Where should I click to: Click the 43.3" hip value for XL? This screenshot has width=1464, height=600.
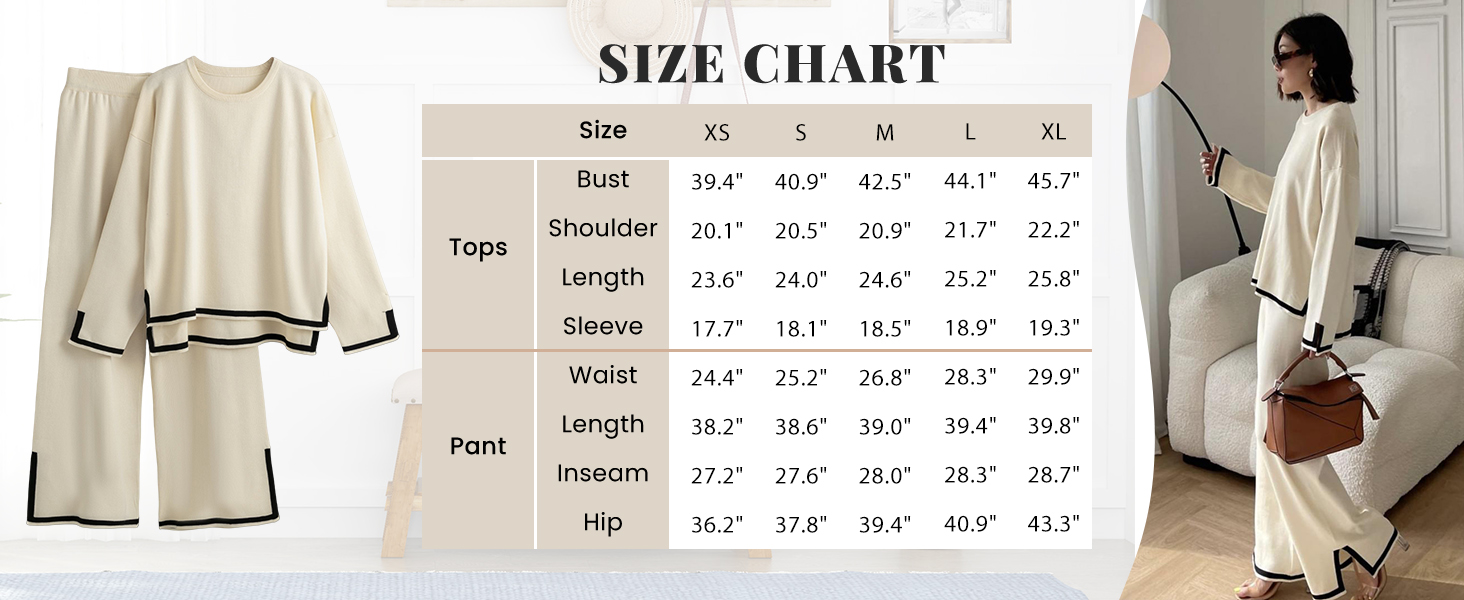coord(1054,525)
